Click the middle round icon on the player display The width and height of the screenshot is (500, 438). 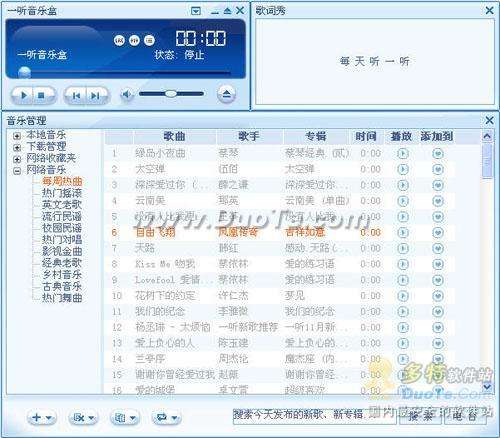(134, 40)
